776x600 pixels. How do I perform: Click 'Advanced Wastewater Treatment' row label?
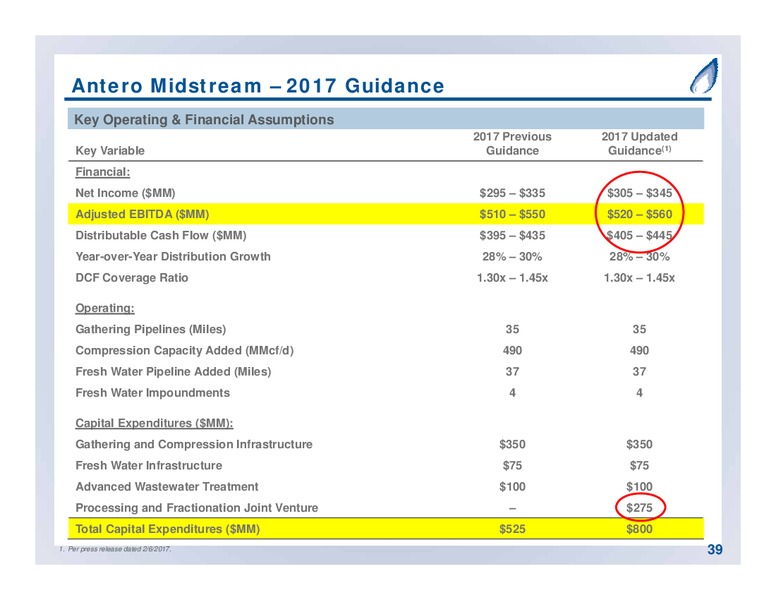[167, 487]
